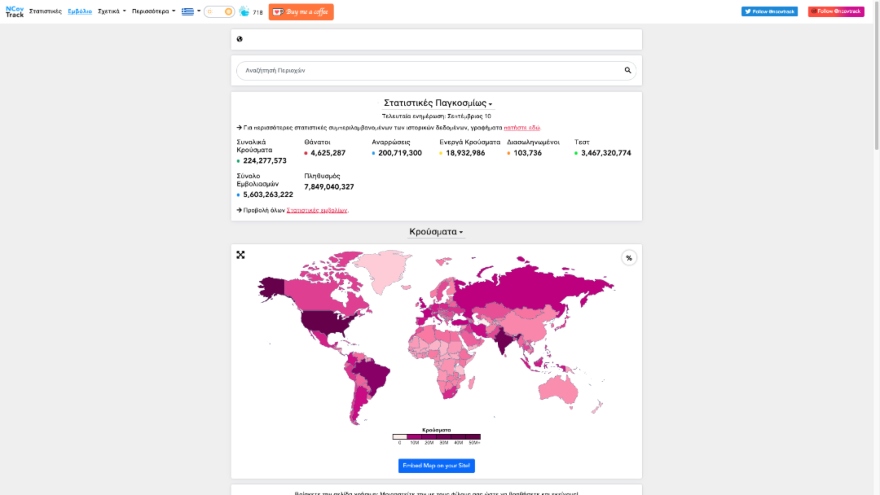Image resolution: width=880 pixels, height=495 pixels.
Task: Expand the map to fullscreen
Action: click(x=241, y=255)
